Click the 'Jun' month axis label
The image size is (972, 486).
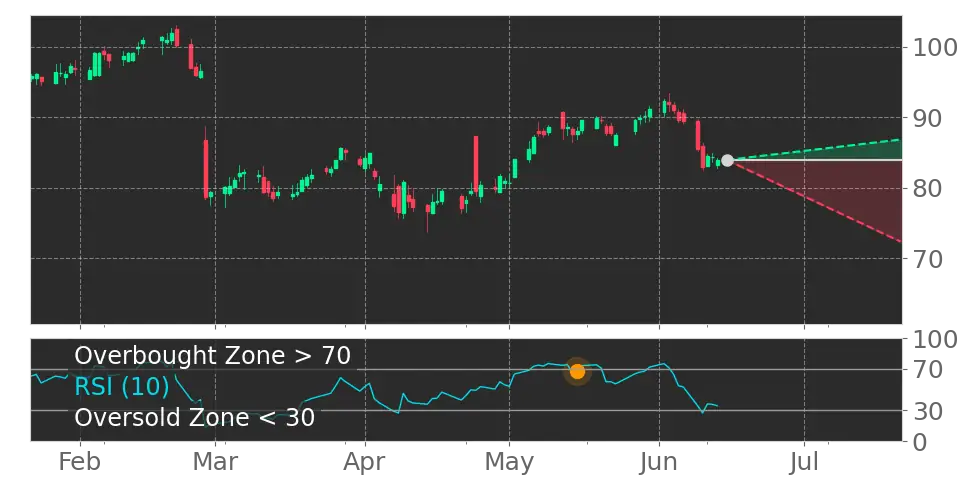(x=659, y=462)
